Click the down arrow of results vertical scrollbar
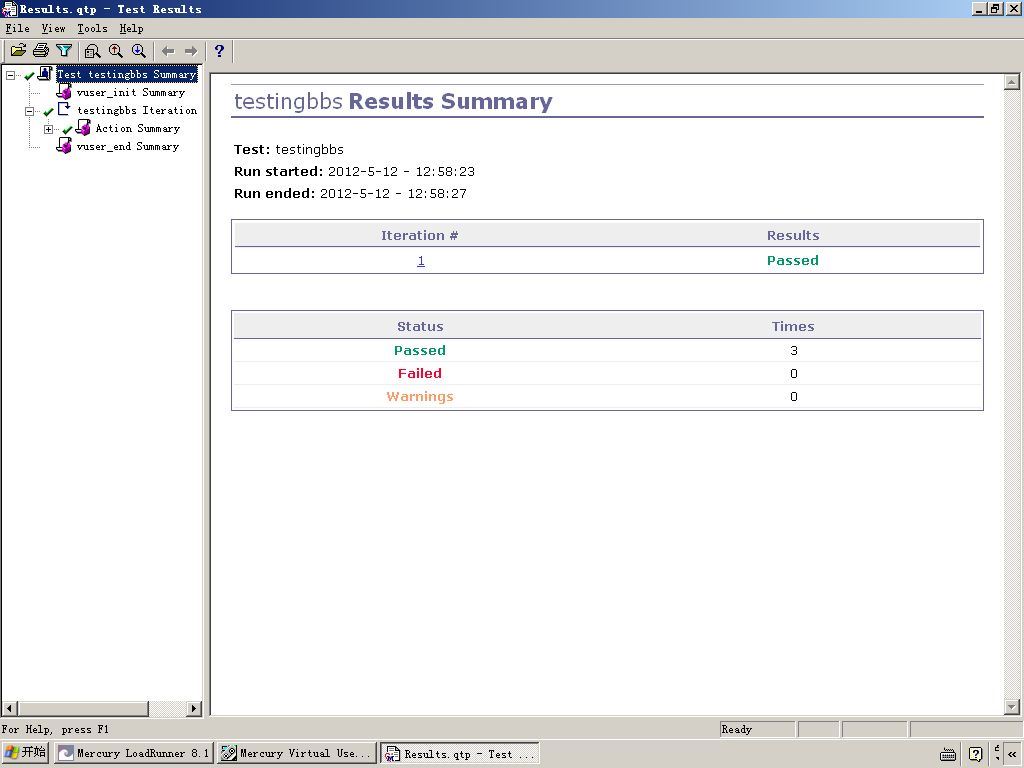 tap(1012, 707)
